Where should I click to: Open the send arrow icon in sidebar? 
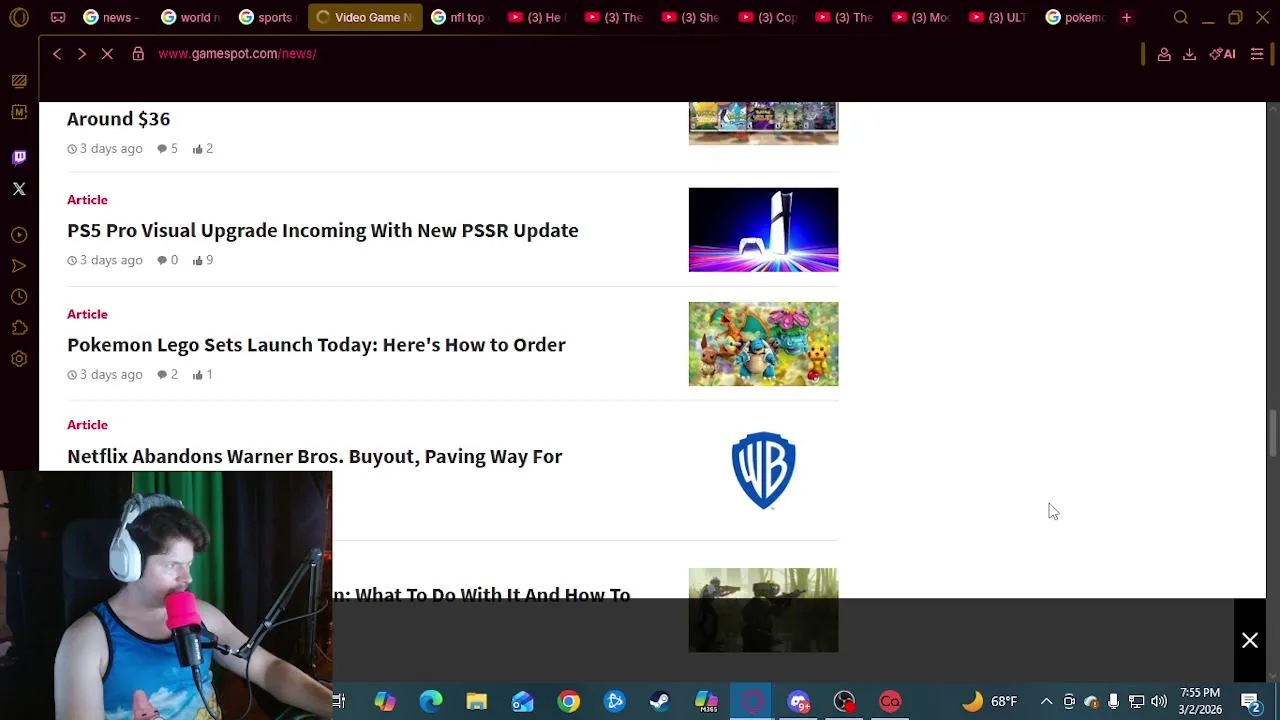pos(19,266)
